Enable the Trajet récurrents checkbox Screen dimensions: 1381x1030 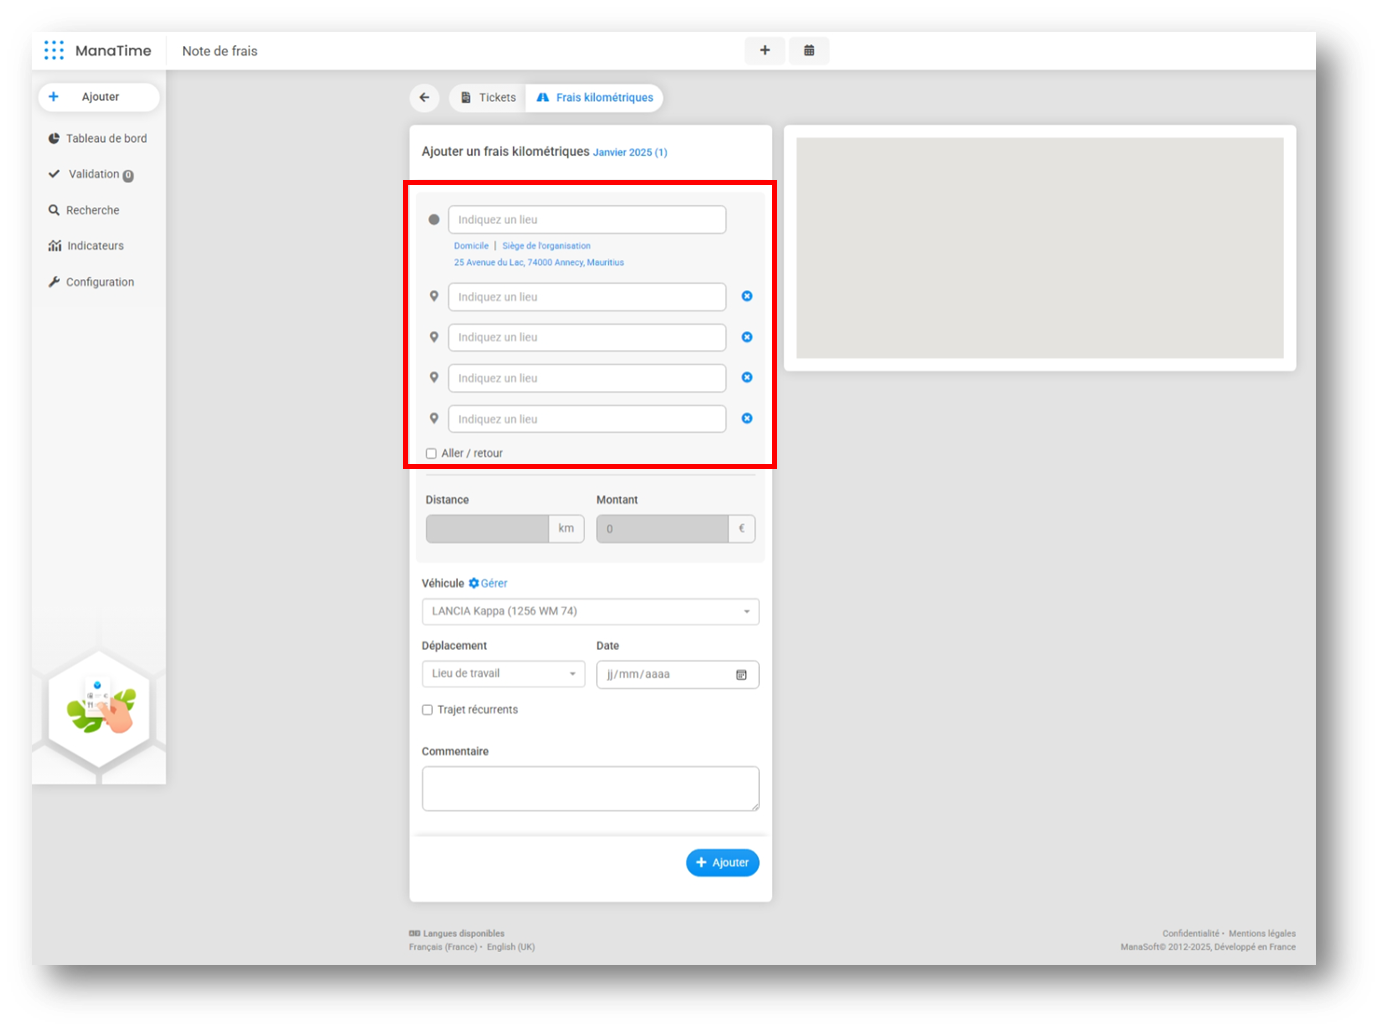coord(427,710)
